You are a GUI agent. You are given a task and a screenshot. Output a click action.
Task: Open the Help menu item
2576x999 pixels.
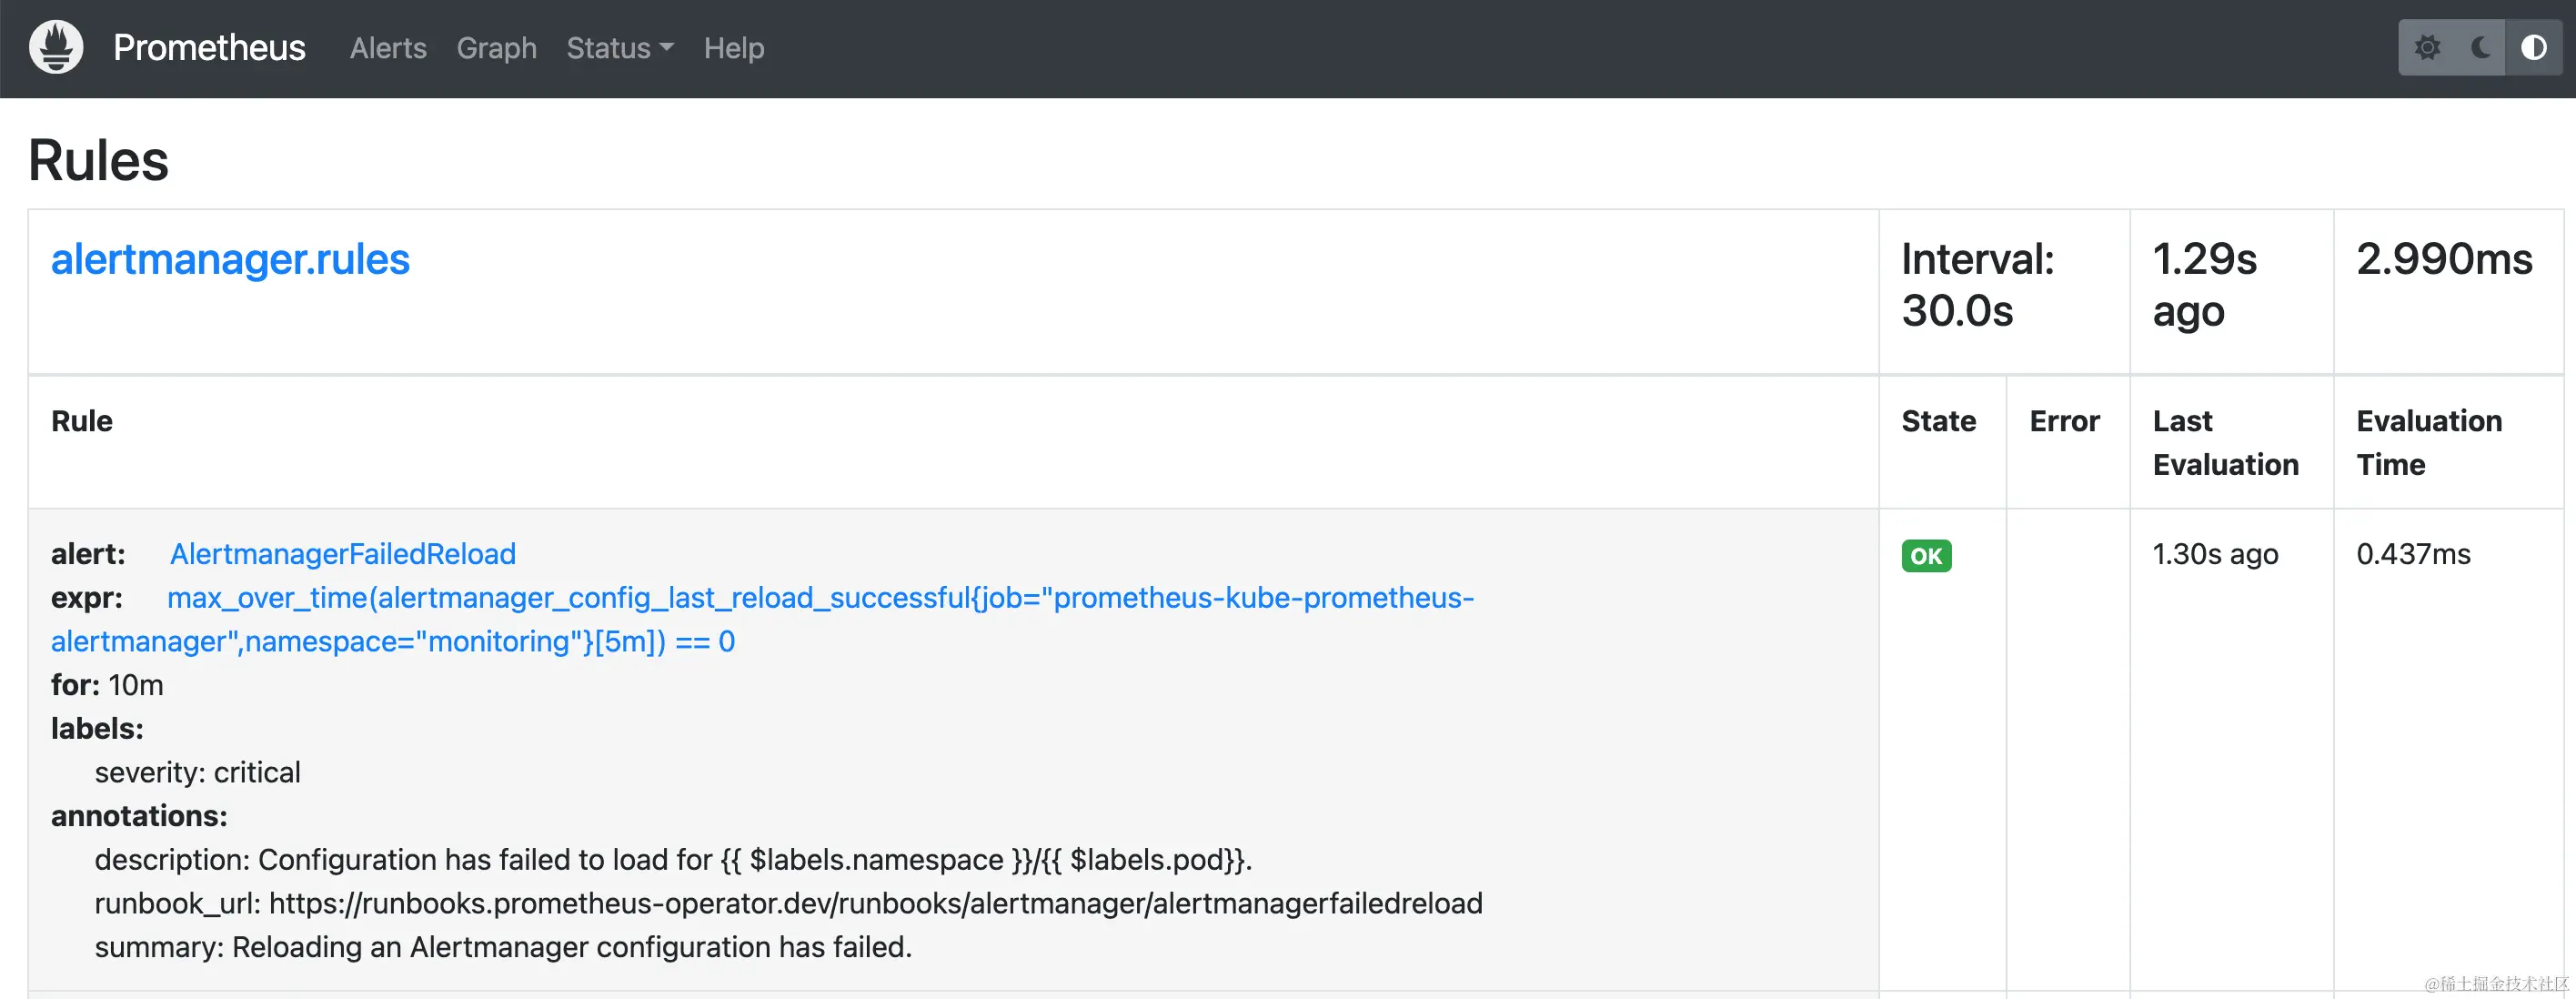(x=733, y=47)
